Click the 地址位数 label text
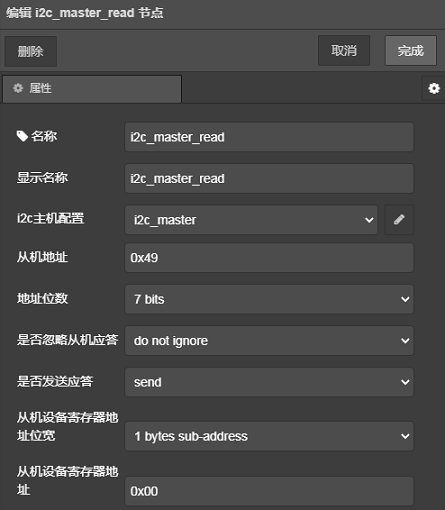 [x=42, y=298]
